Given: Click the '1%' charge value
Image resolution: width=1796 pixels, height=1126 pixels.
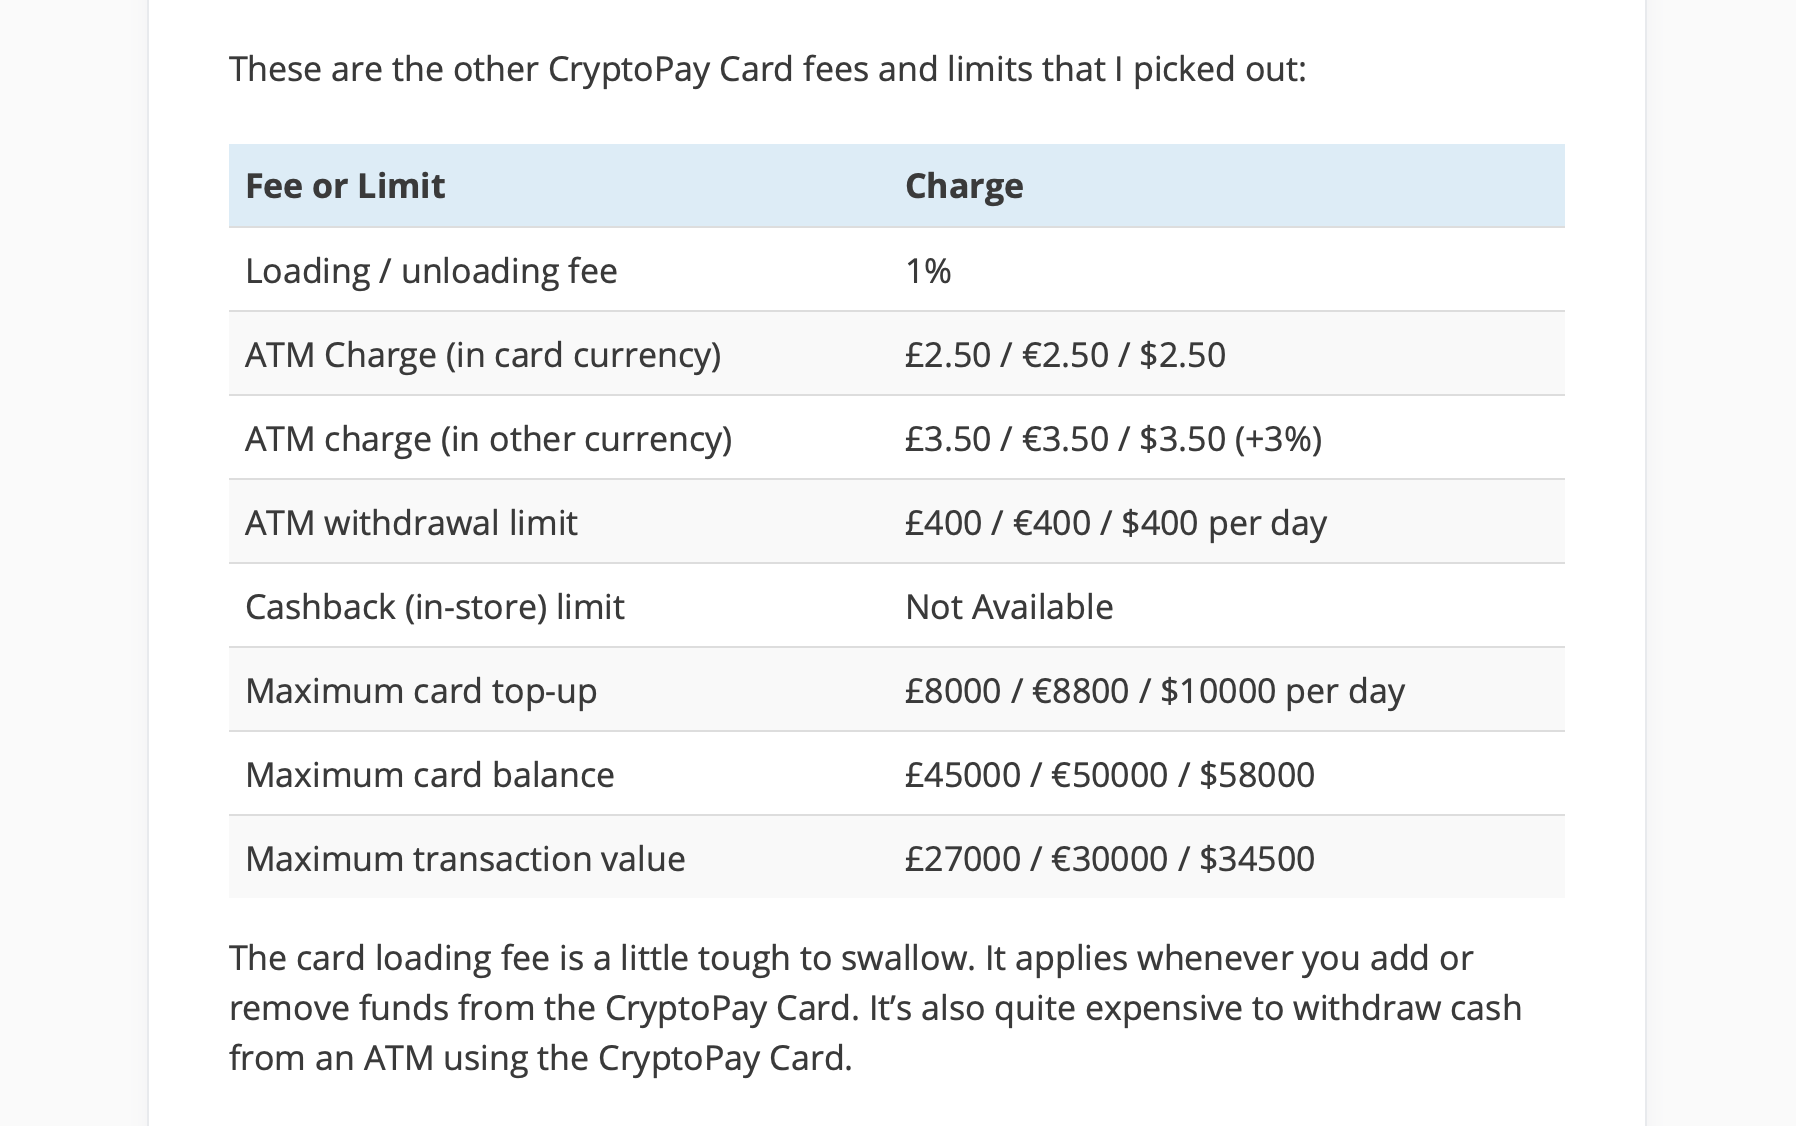Looking at the screenshot, I should click(928, 271).
